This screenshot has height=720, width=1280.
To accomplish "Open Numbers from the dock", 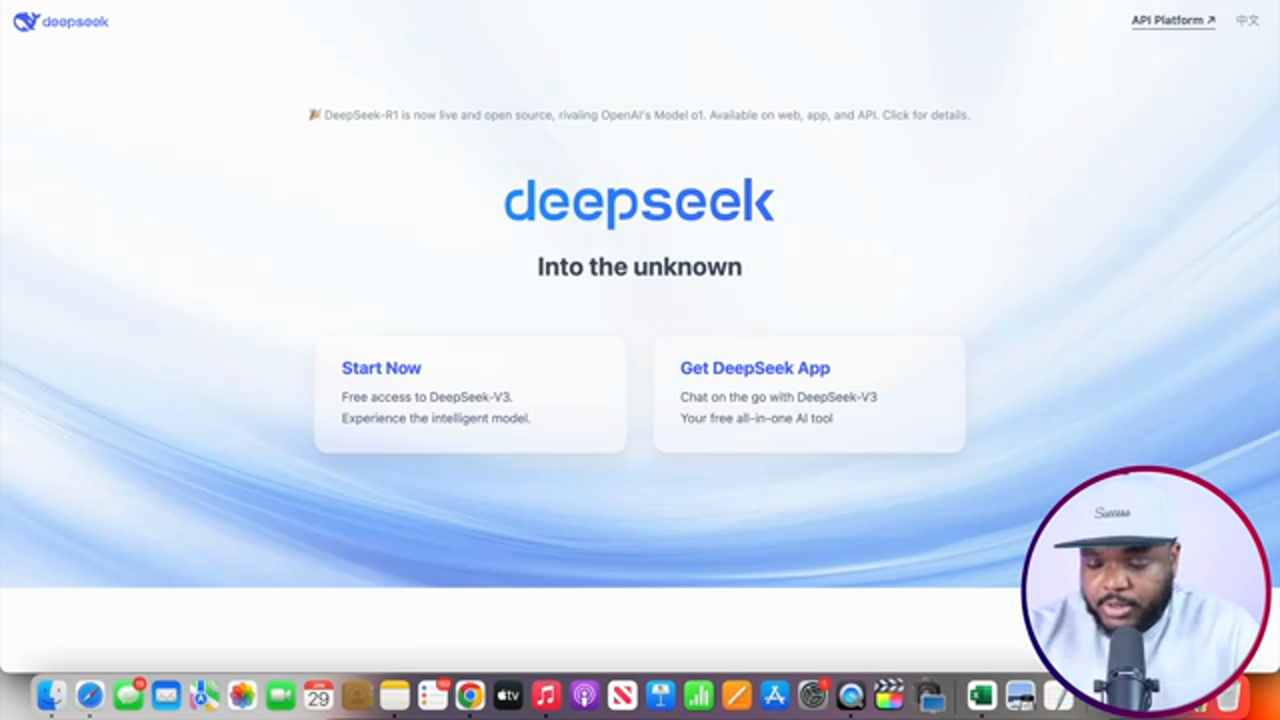I will point(698,695).
